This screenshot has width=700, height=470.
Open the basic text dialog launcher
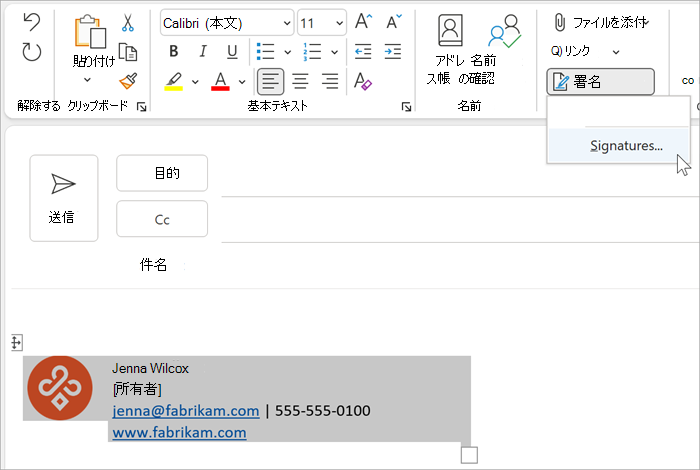406,106
